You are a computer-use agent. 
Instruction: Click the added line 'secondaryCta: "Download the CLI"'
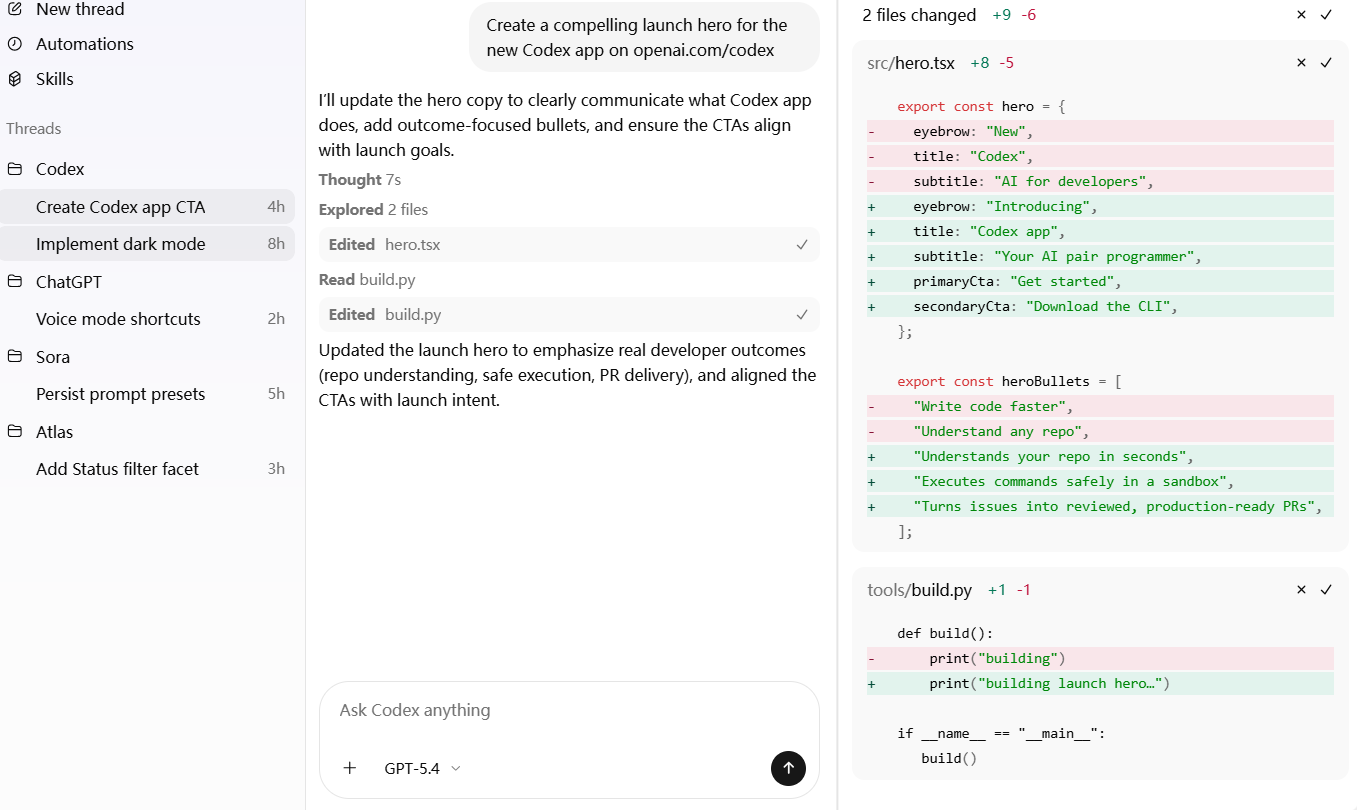tap(1100, 306)
